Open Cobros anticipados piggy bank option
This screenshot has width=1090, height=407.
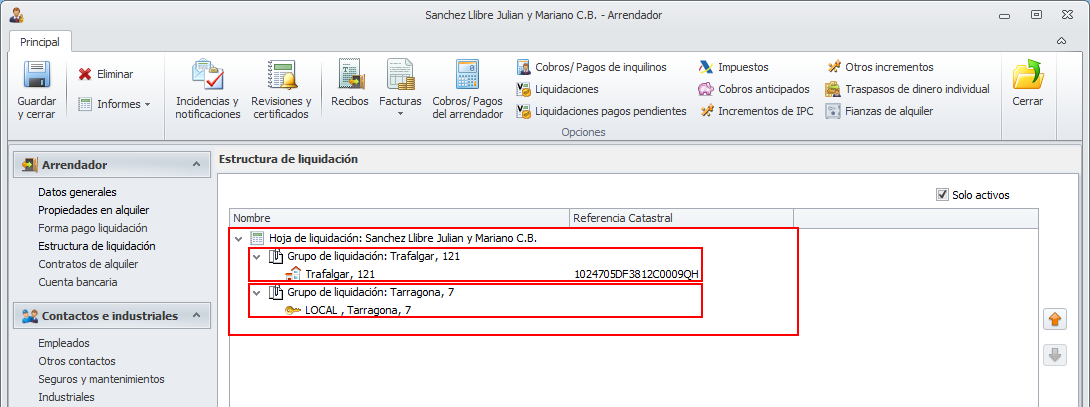coord(754,89)
